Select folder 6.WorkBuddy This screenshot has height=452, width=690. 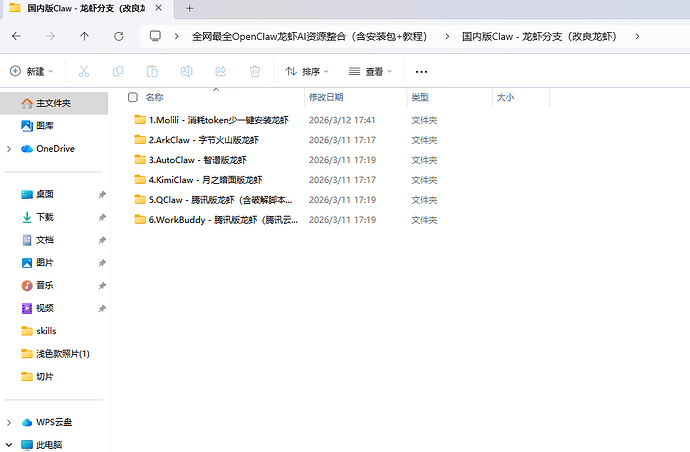(223, 220)
